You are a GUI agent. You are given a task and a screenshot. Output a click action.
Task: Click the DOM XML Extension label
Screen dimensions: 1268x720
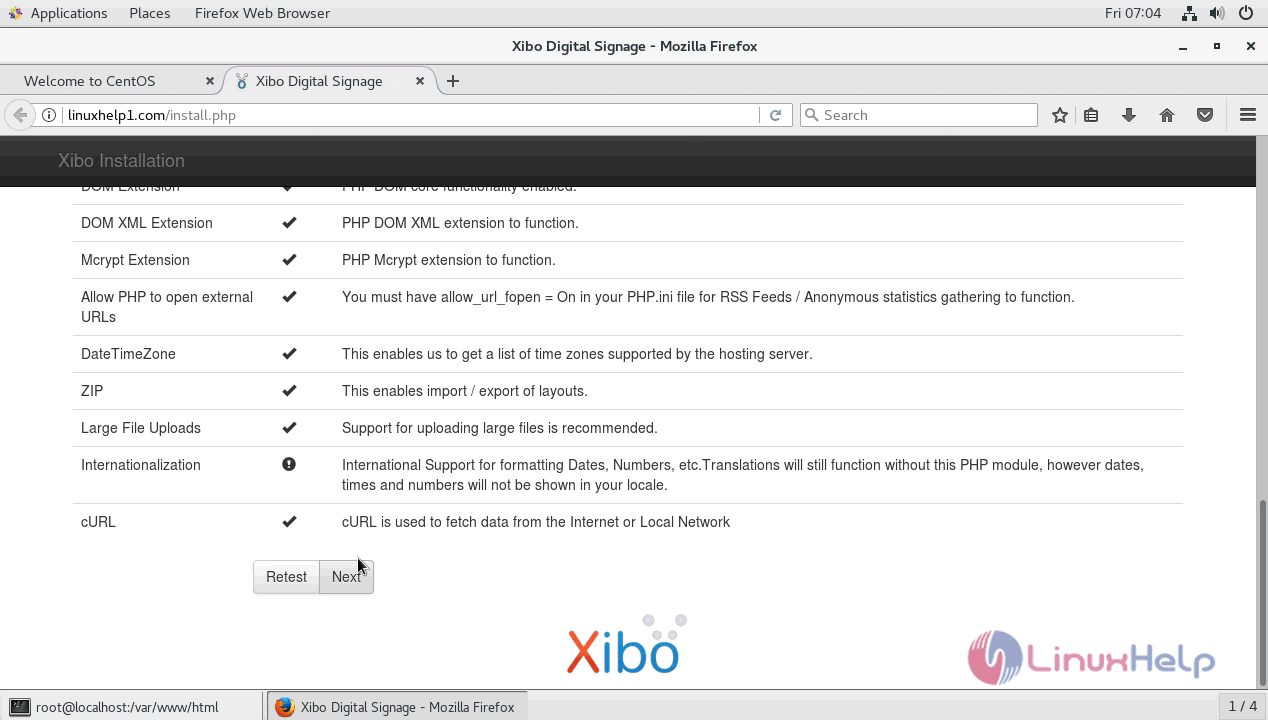pos(147,223)
